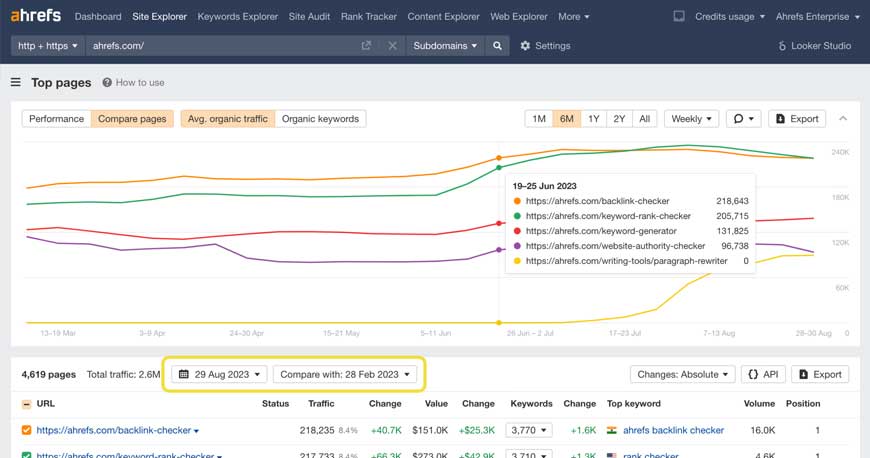Toggle the select-all URL header checkbox

coord(26,404)
